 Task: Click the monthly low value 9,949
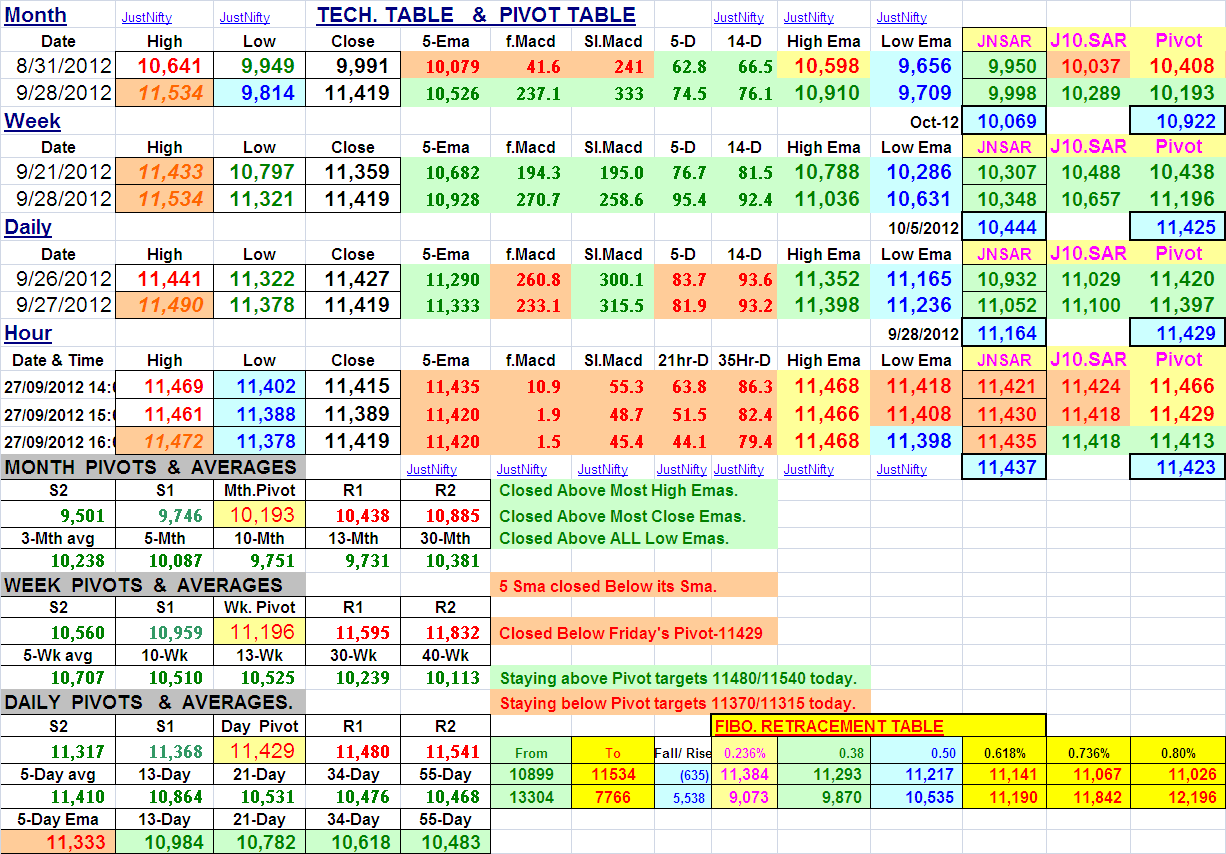click(259, 67)
